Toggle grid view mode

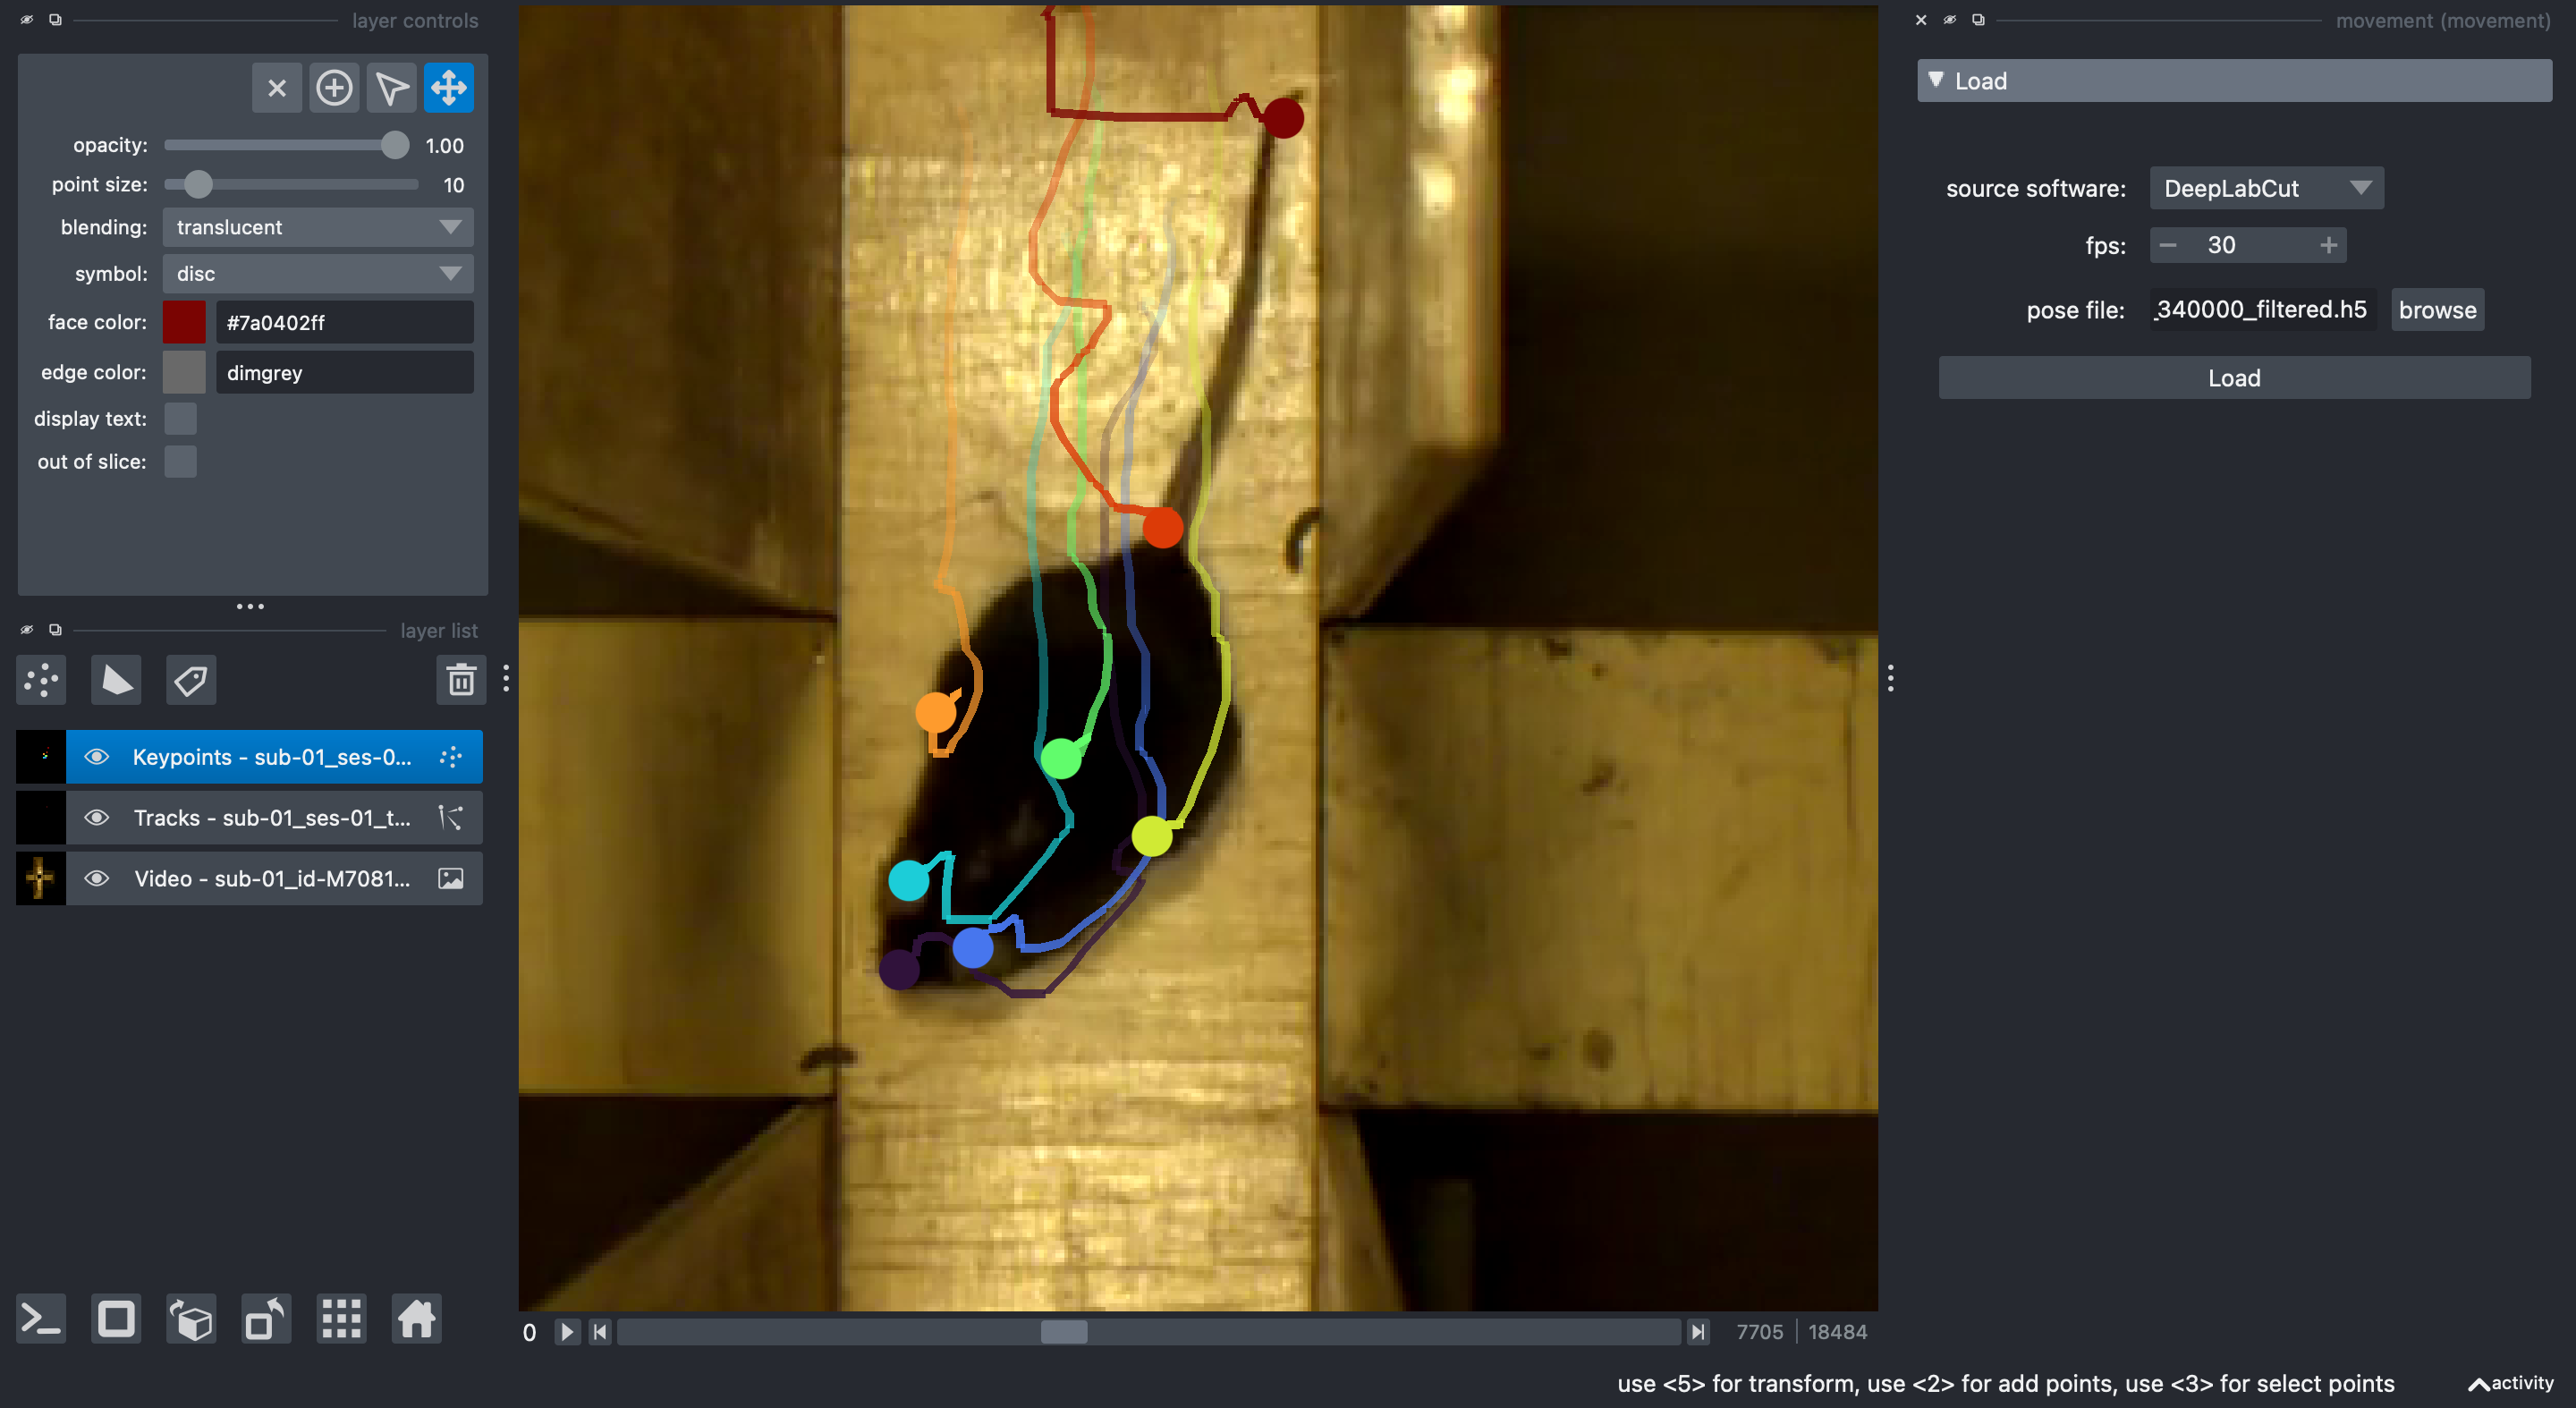[341, 1319]
